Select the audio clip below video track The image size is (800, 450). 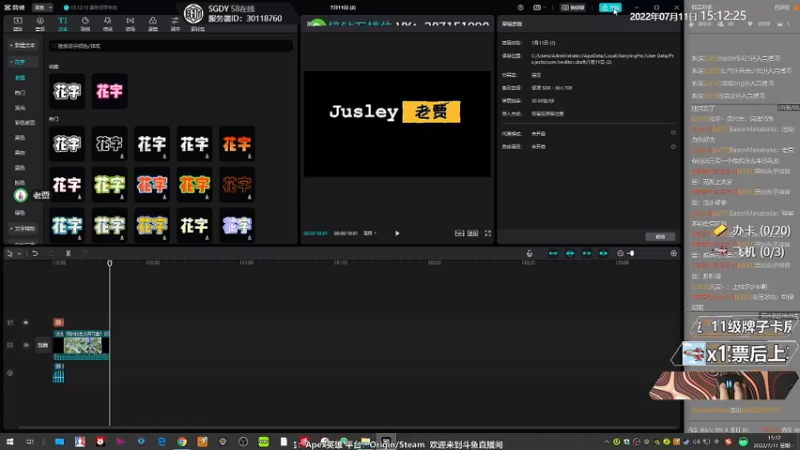pos(59,373)
